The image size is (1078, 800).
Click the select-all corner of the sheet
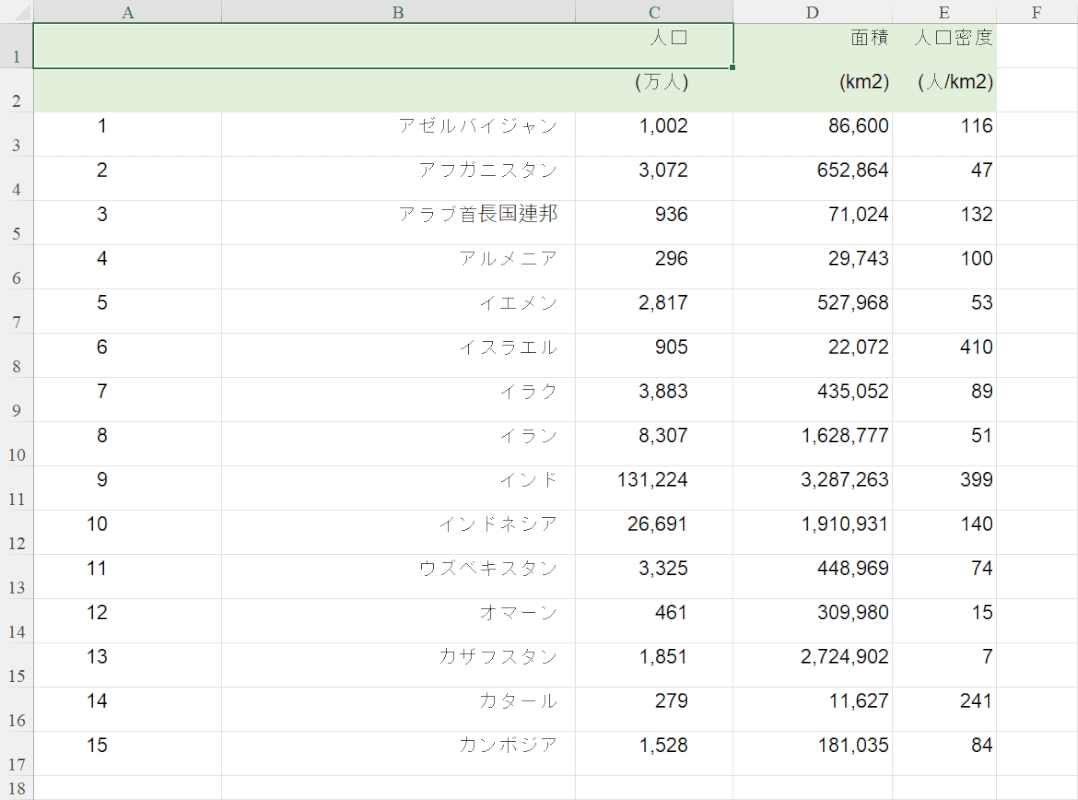pyautogui.click(x=16, y=12)
